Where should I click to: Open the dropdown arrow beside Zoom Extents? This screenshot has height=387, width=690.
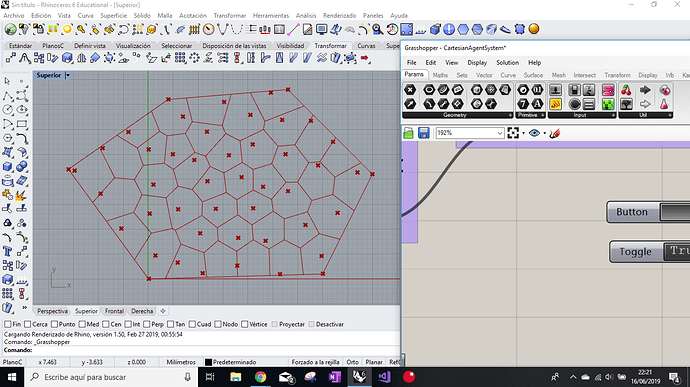[x=523, y=133]
